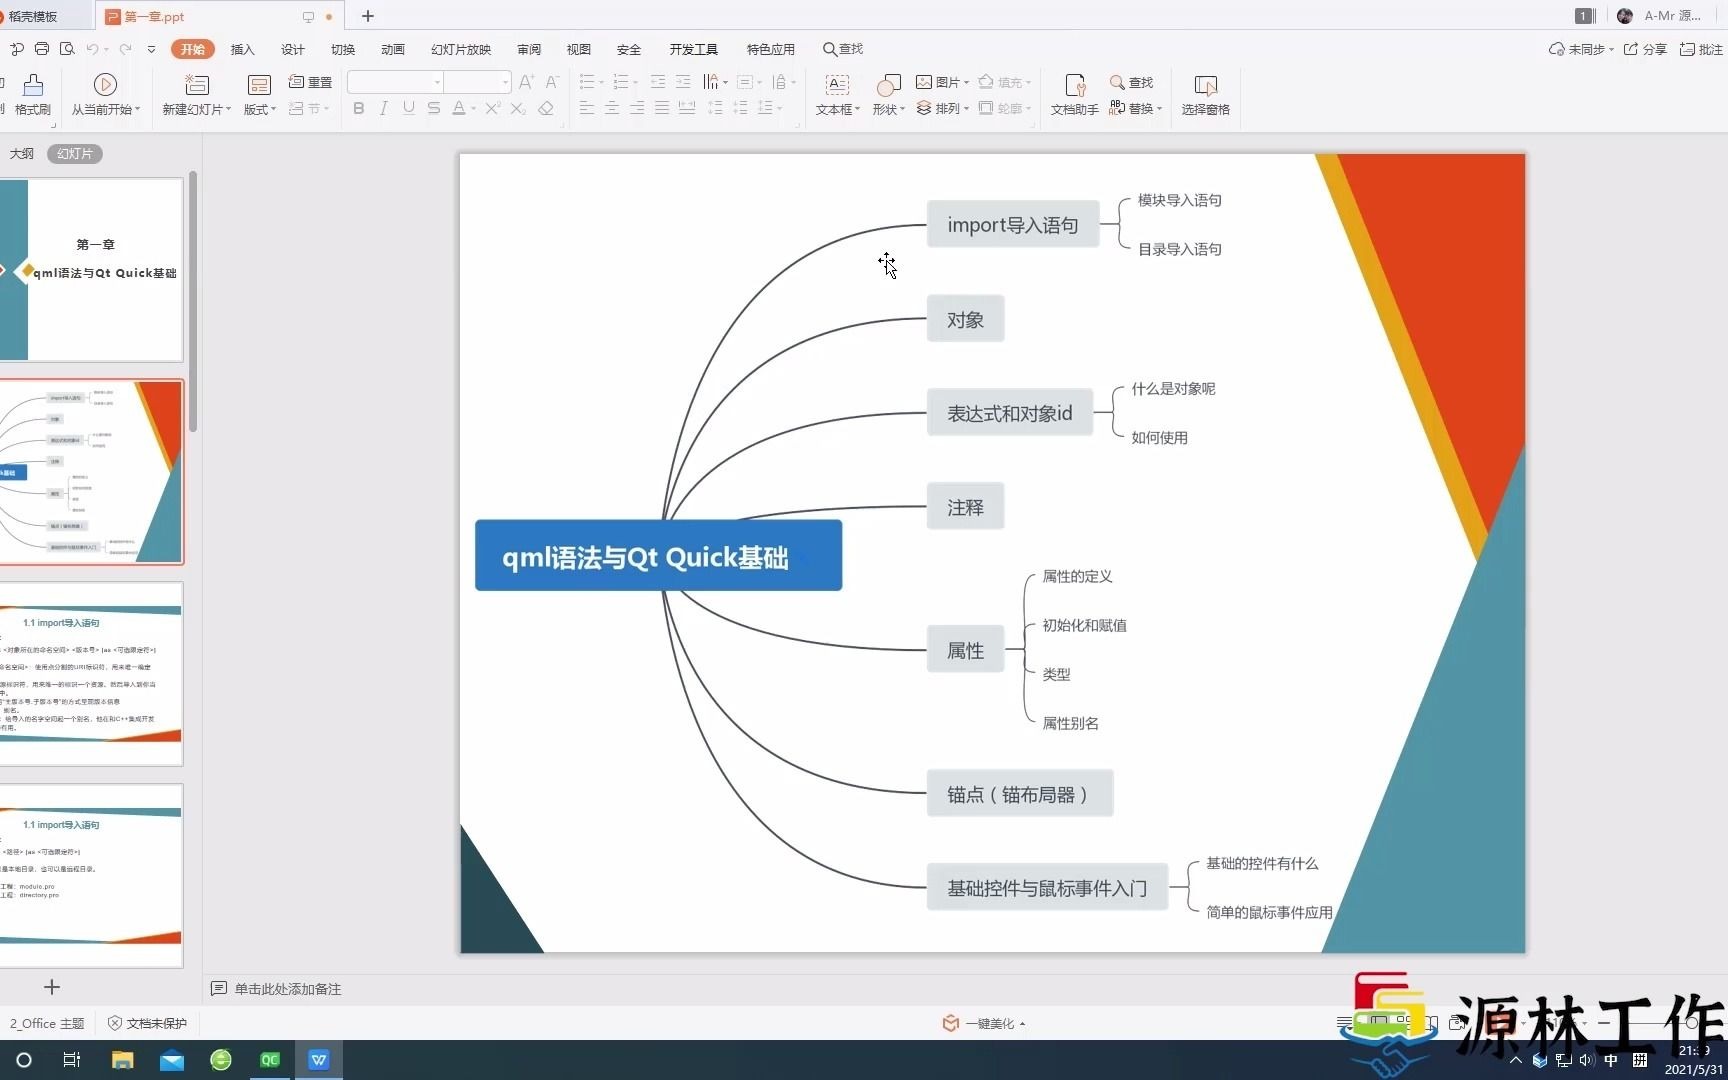Screen dimensions: 1728x1080
Task: Toggle Bold formatting
Action: click(x=359, y=108)
